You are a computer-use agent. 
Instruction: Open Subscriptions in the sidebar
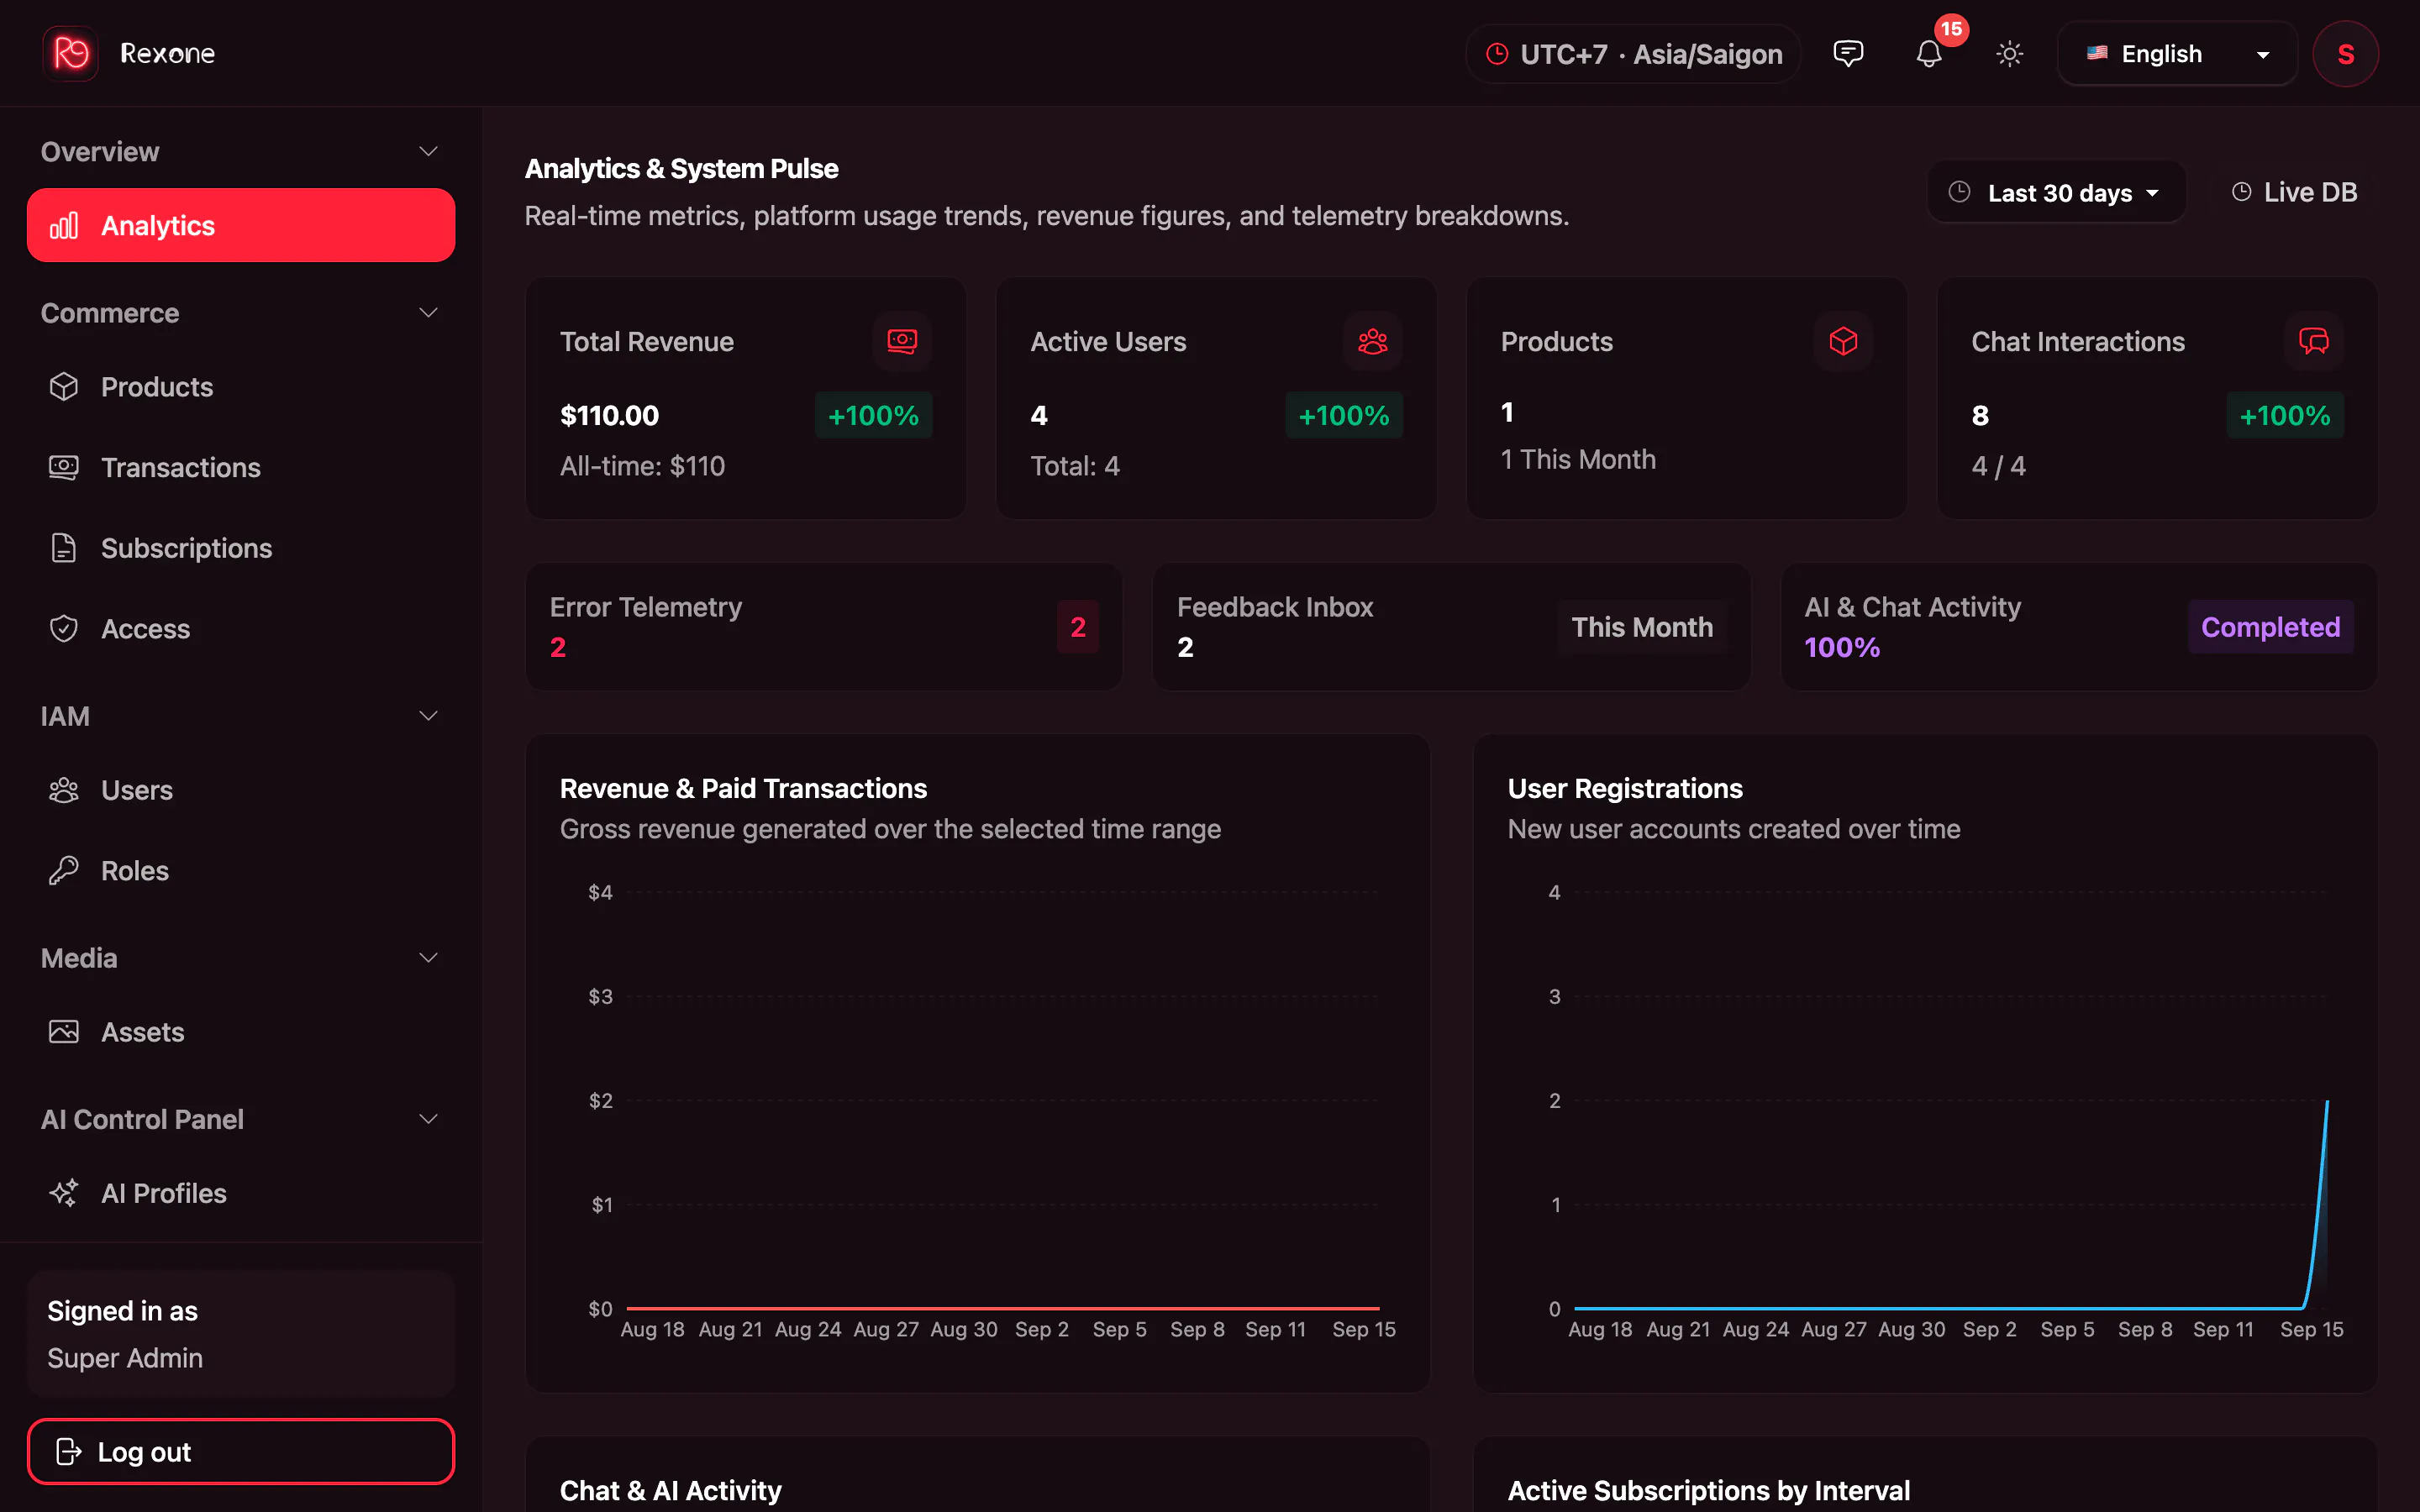click(241, 548)
